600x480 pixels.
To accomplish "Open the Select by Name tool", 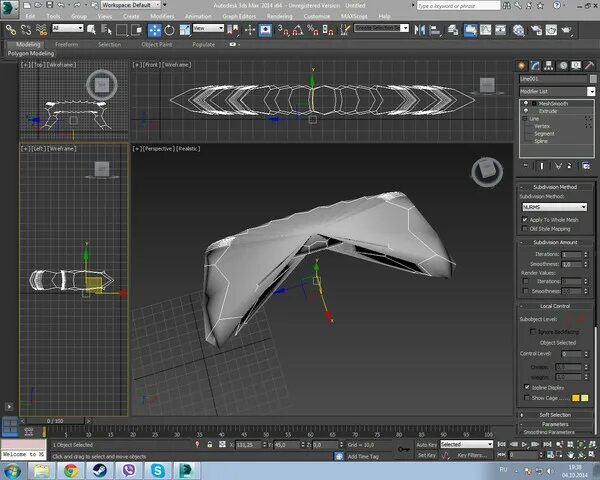I will [106, 30].
